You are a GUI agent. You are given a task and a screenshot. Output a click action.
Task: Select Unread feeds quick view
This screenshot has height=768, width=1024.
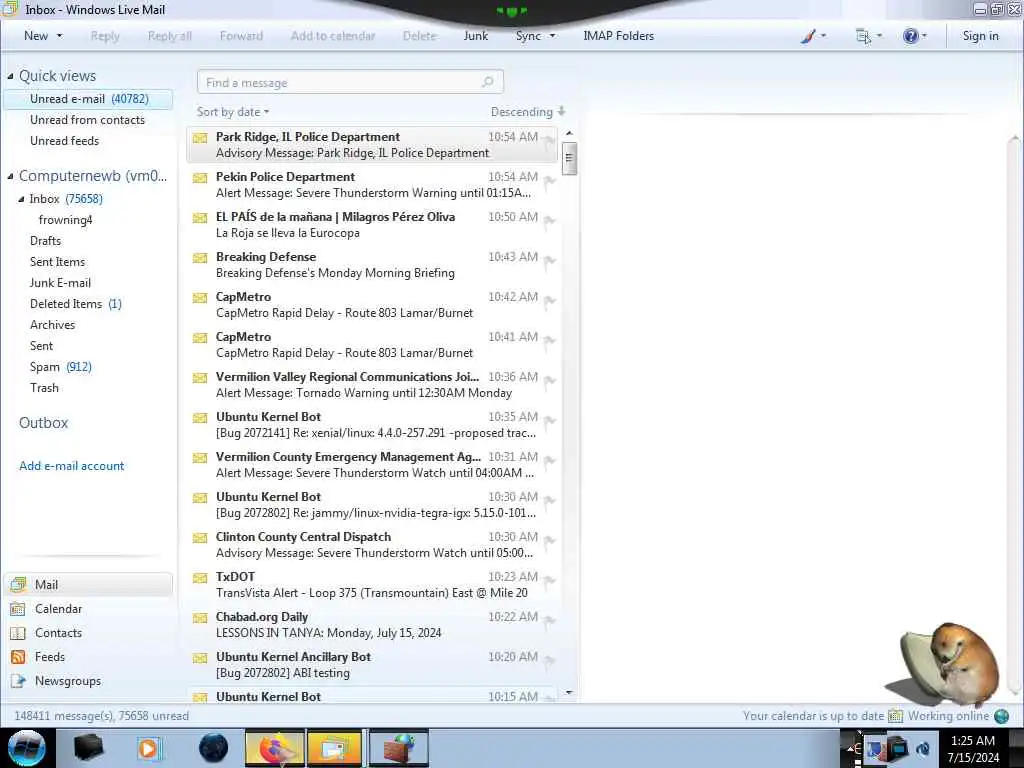tap(65, 141)
